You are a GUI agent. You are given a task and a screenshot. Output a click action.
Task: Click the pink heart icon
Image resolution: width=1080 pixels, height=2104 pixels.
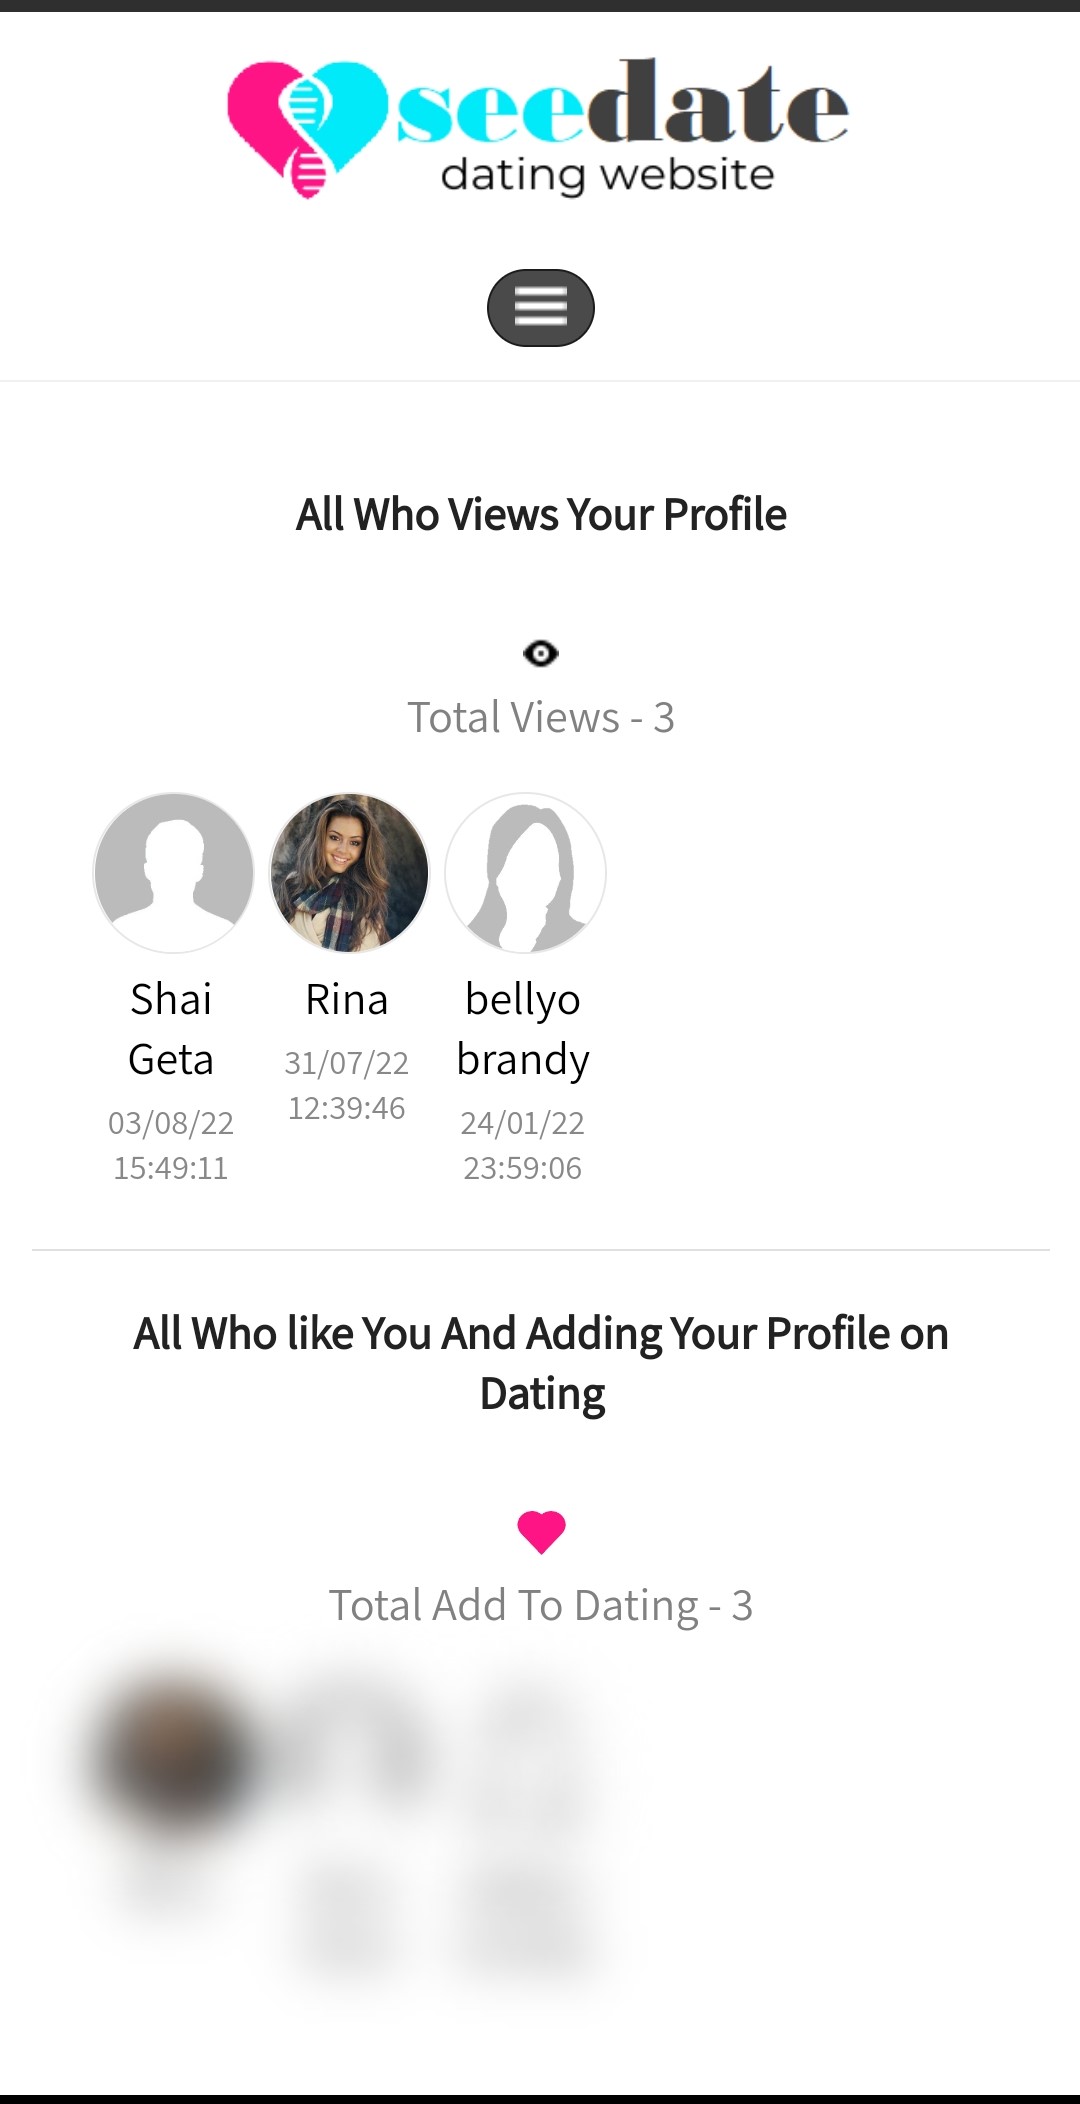[x=541, y=1532]
